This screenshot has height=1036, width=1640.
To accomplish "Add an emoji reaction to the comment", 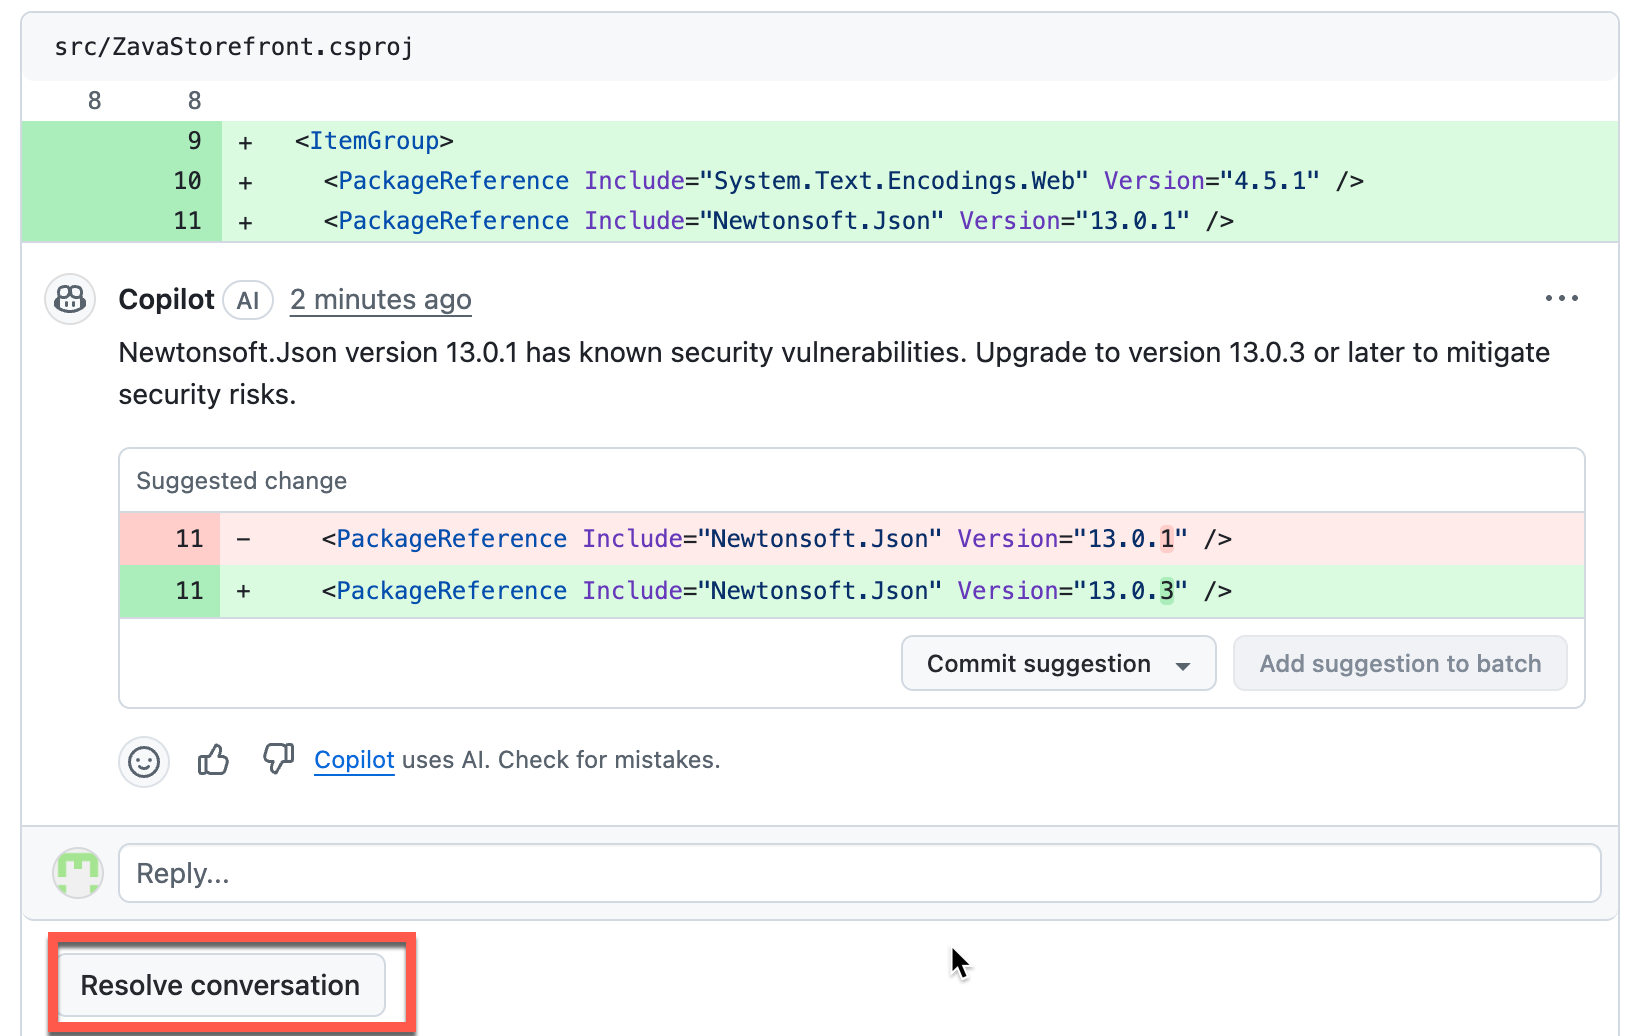I will [144, 762].
